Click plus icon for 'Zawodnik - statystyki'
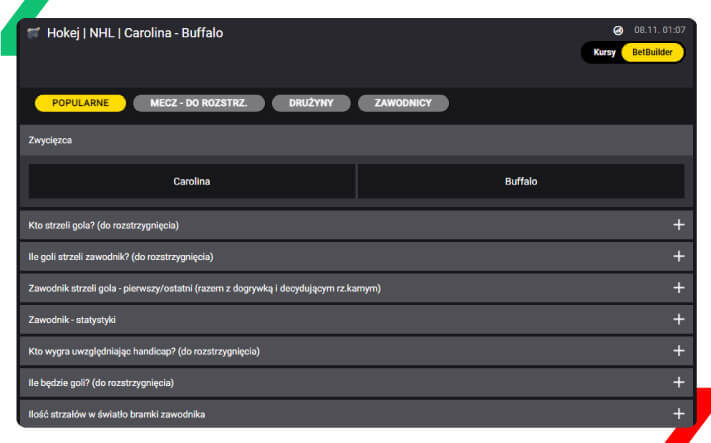 point(678,320)
